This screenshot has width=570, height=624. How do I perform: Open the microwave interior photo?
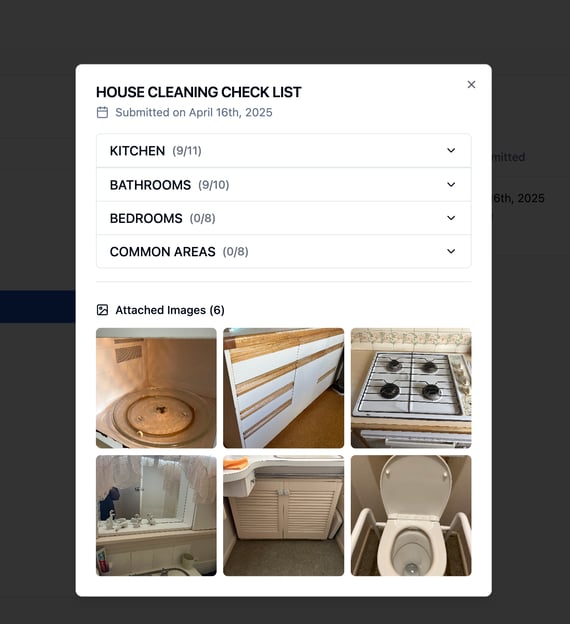pos(156,388)
